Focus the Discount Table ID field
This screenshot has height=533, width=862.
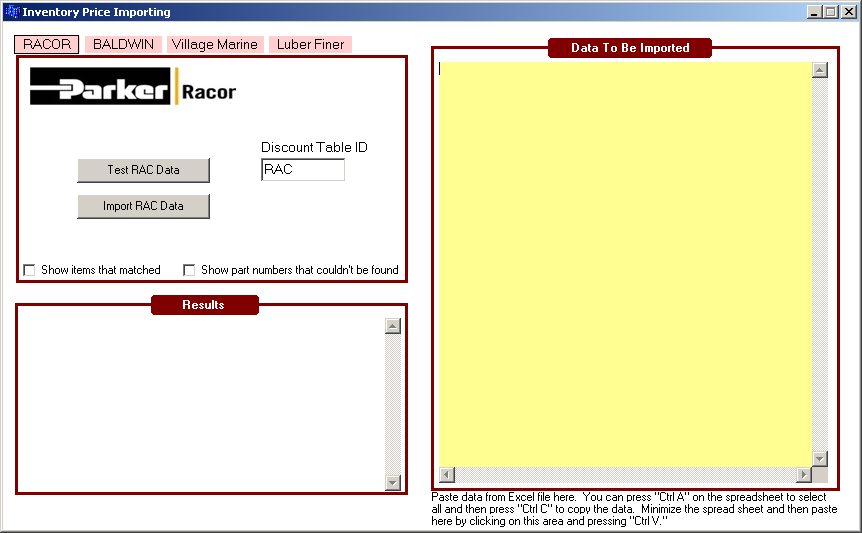click(303, 169)
